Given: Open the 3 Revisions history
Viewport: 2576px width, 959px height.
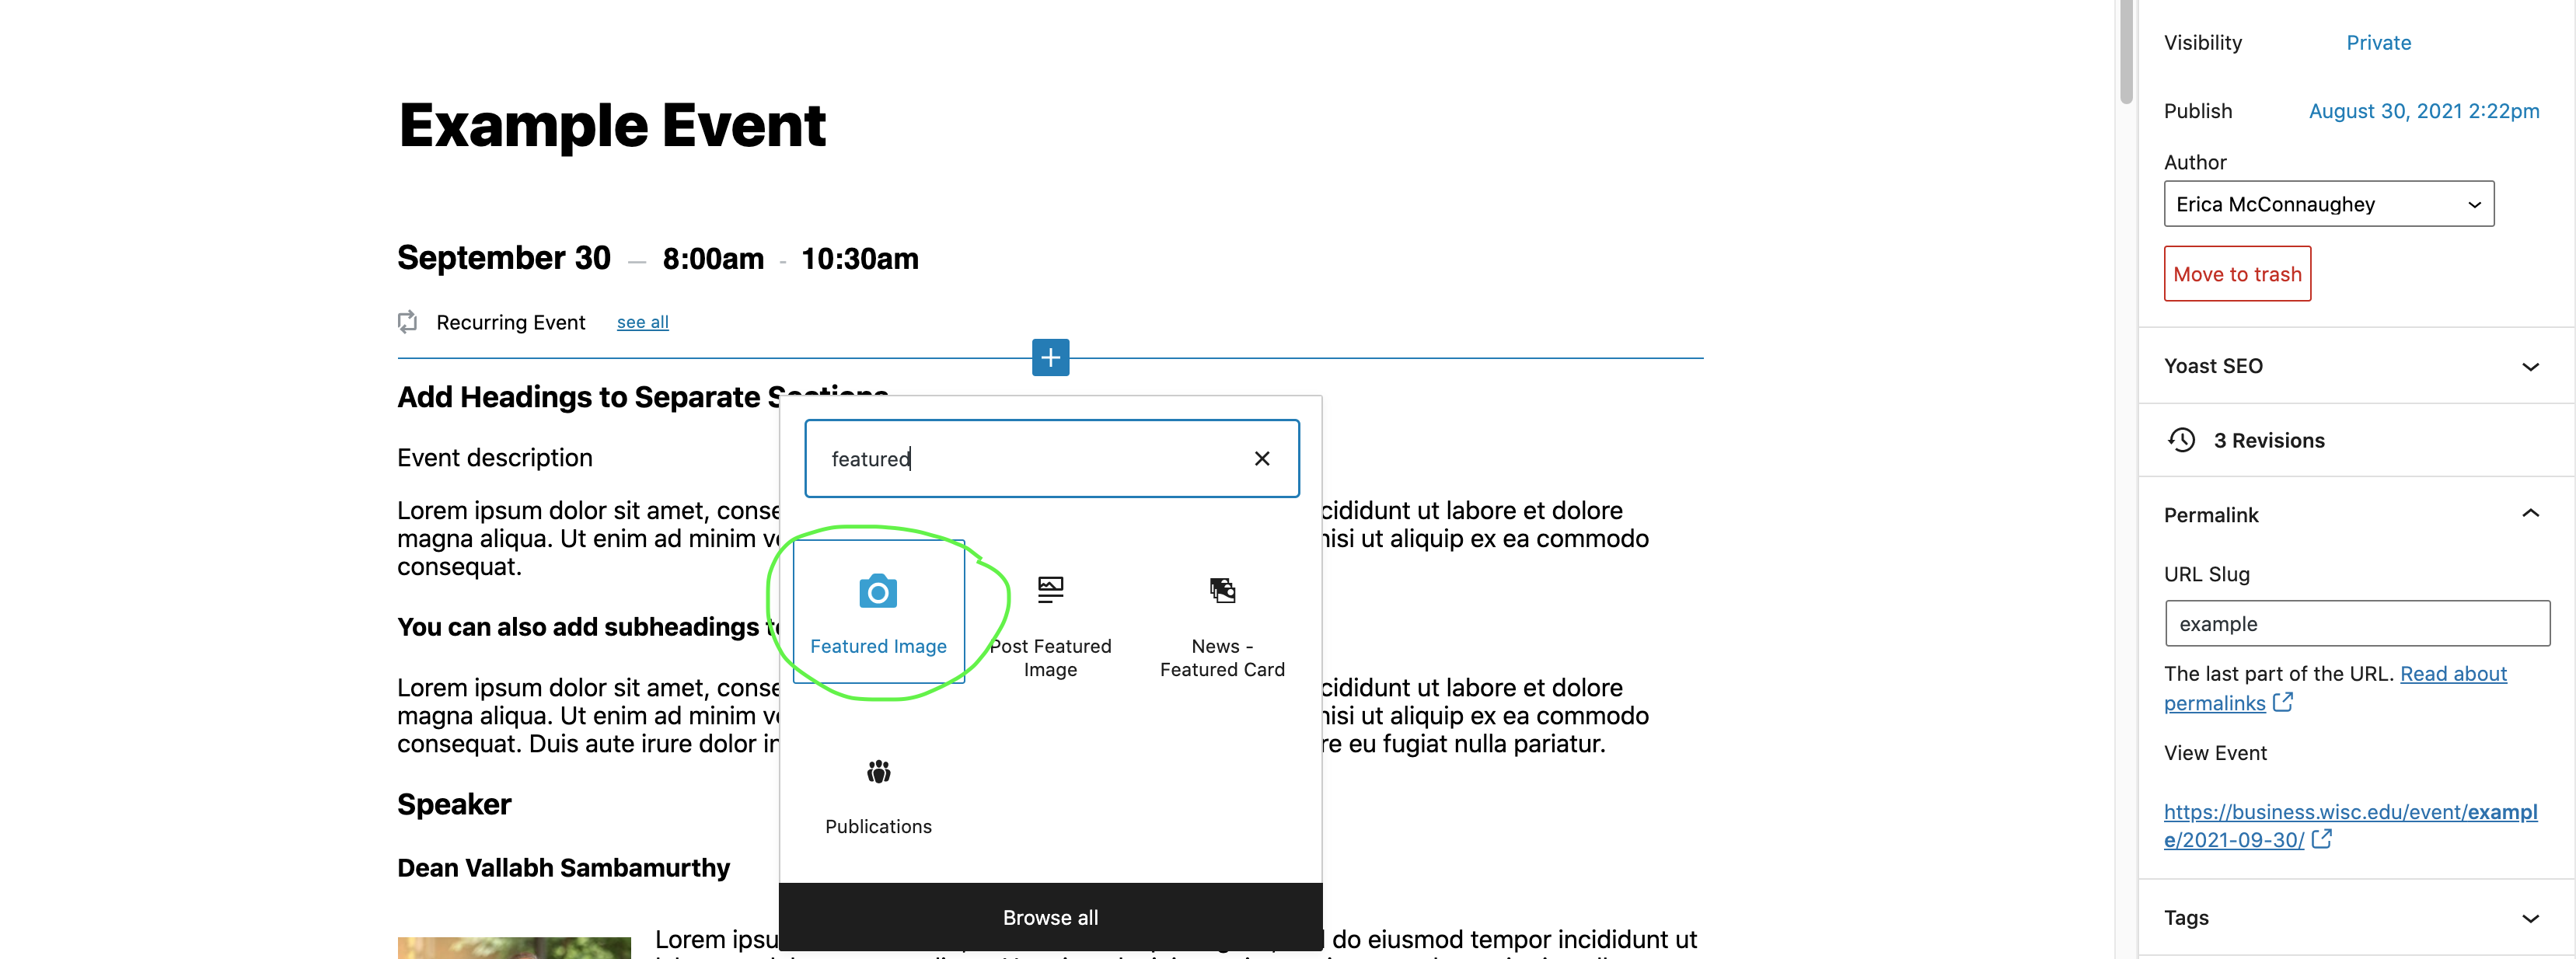Looking at the screenshot, I should 2268,440.
